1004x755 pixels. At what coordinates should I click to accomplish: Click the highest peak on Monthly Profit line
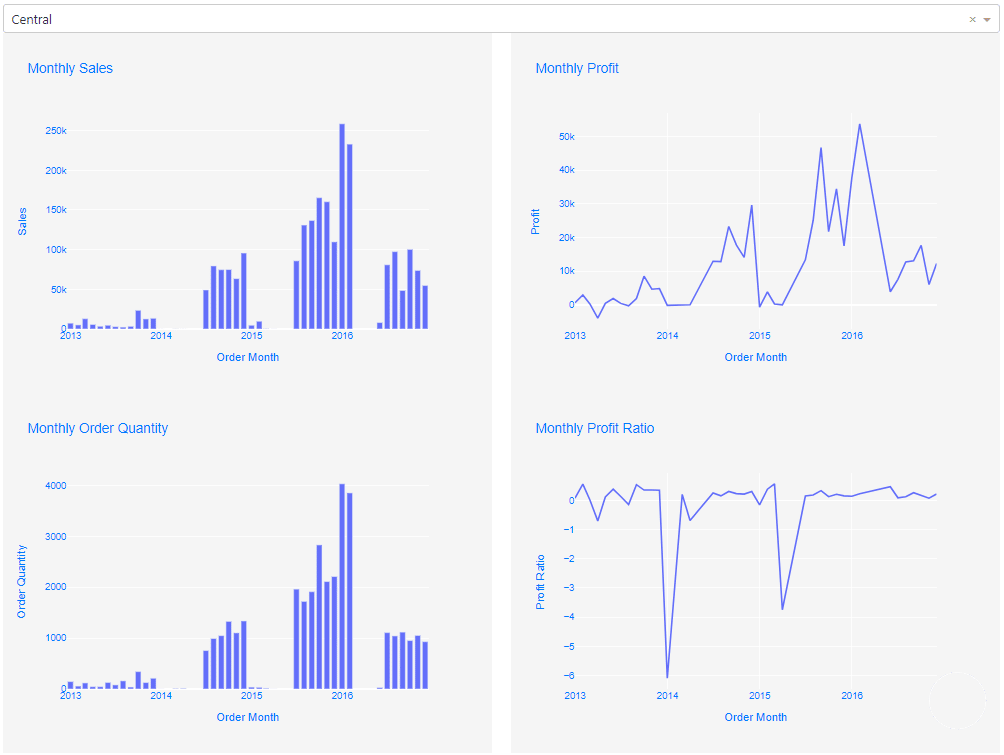click(859, 125)
